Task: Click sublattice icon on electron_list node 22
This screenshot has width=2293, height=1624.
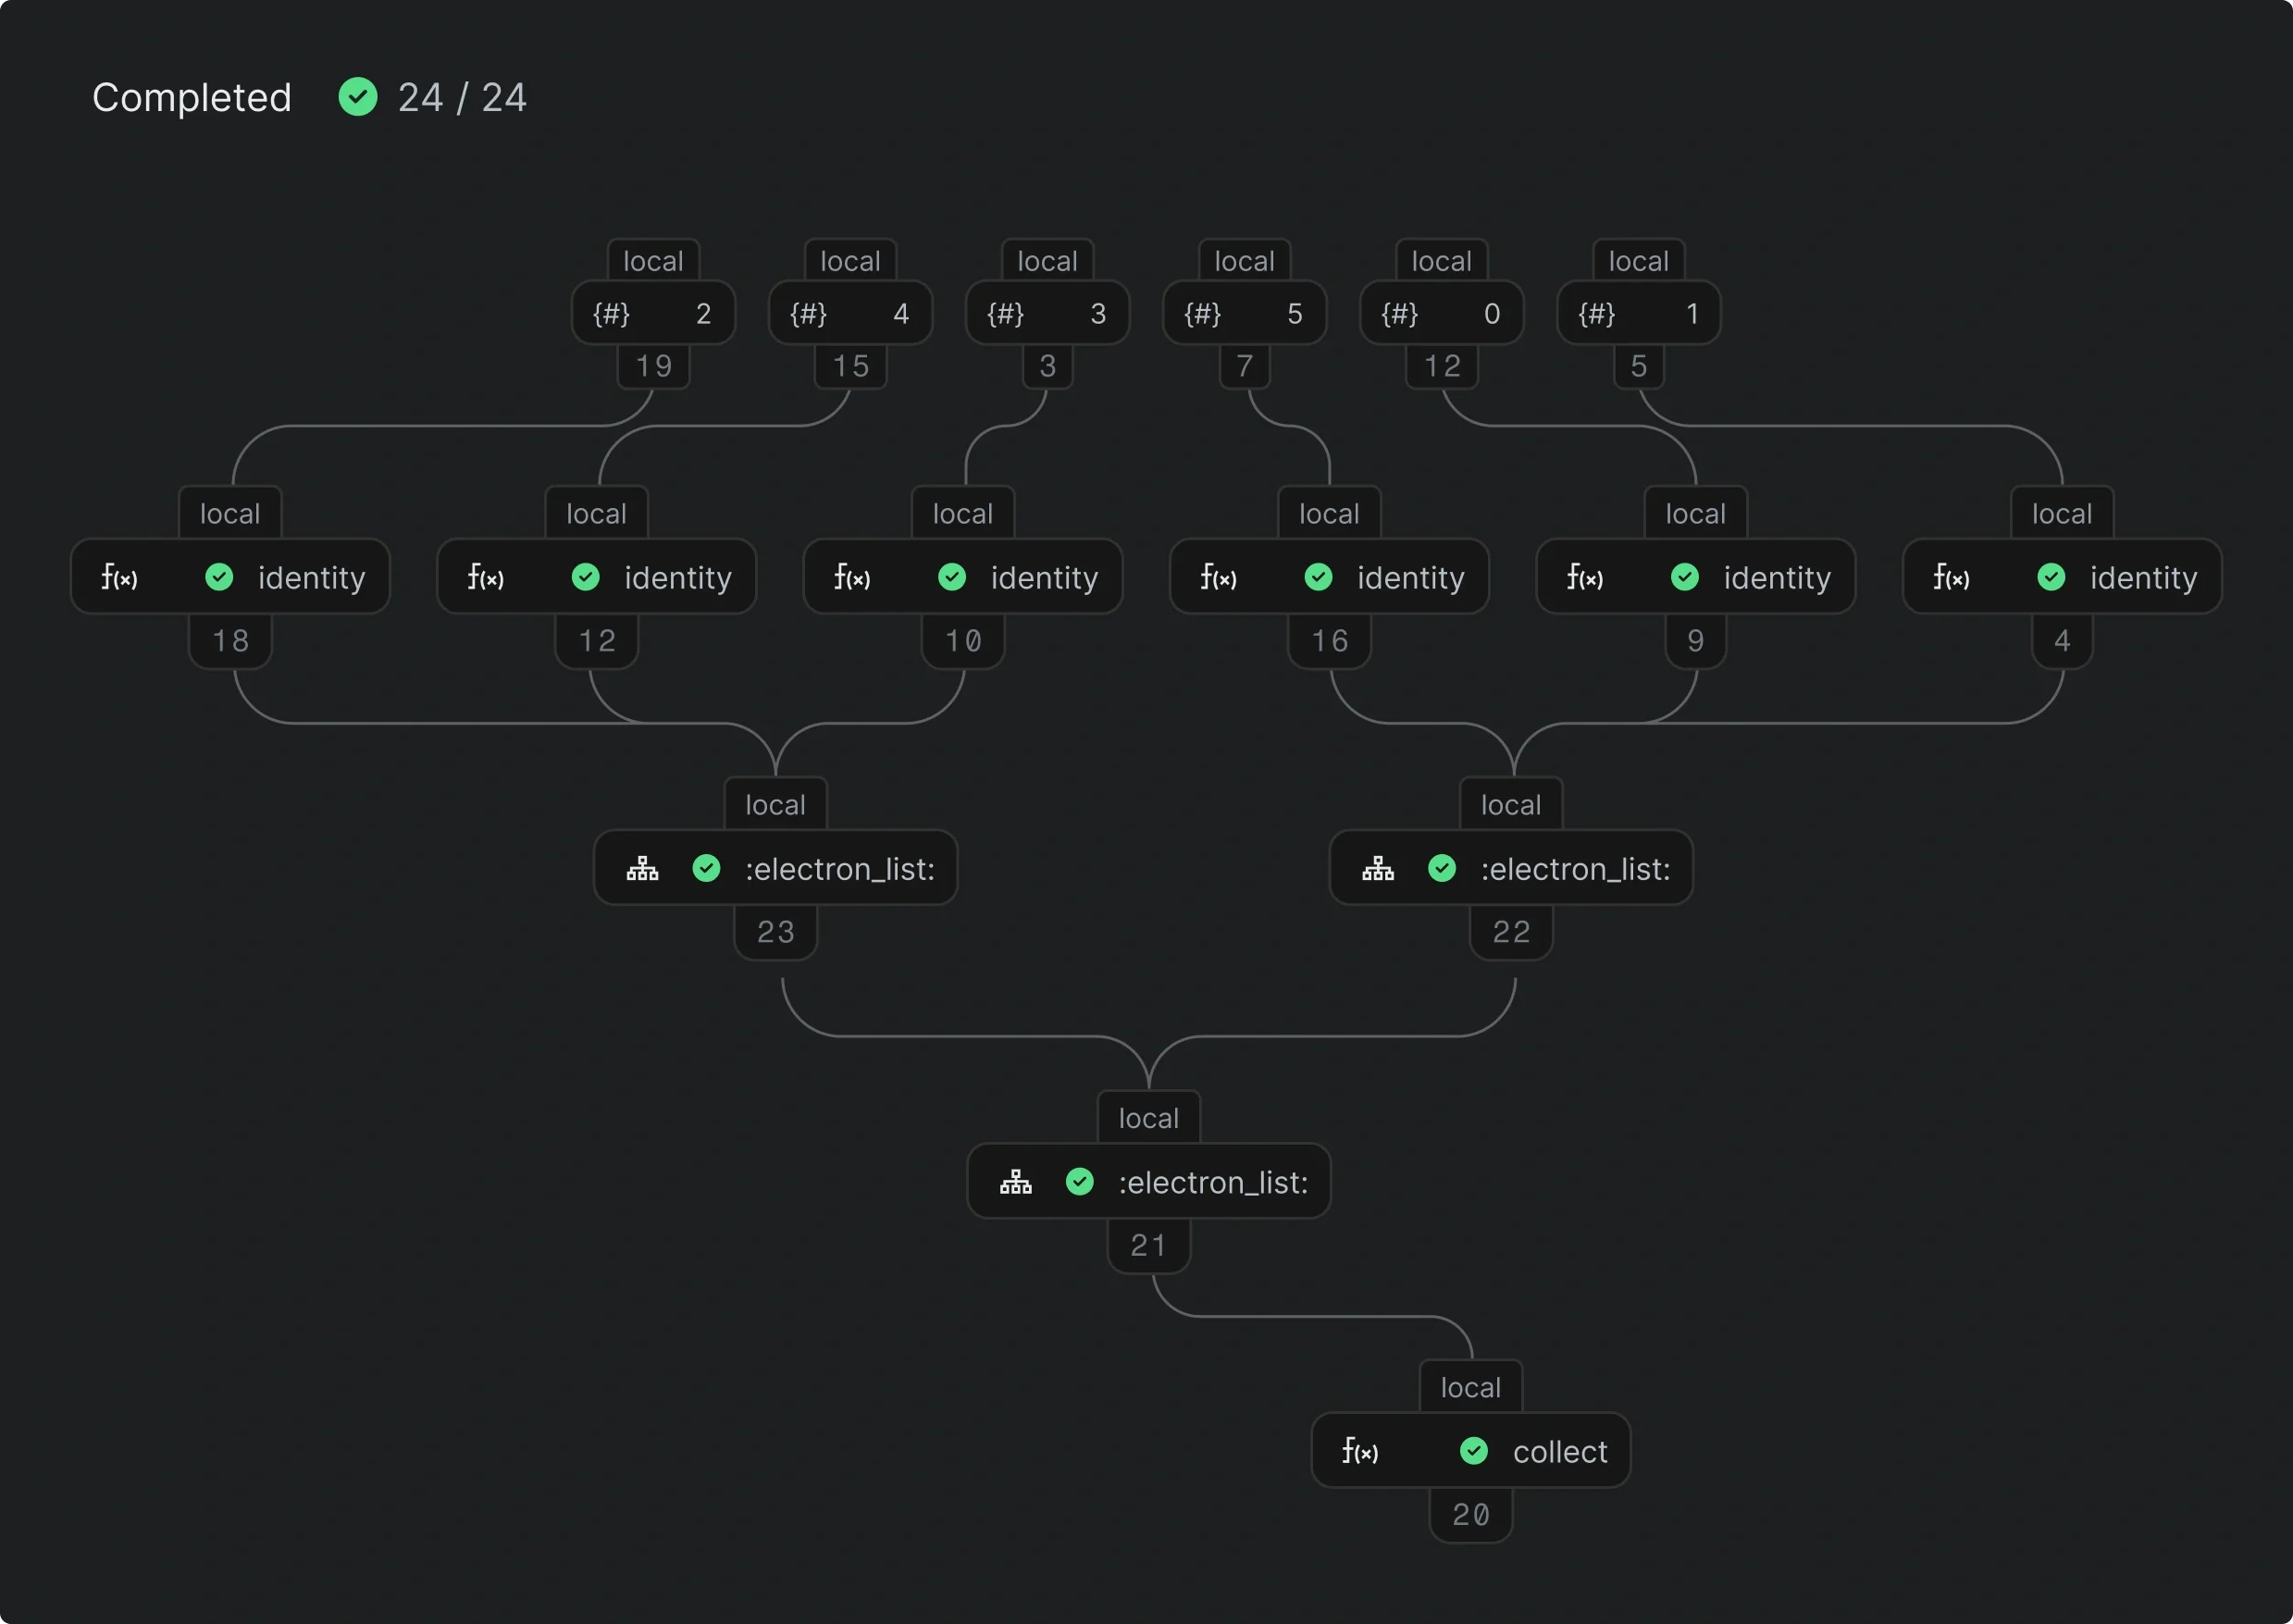Action: click(1378, 868)
